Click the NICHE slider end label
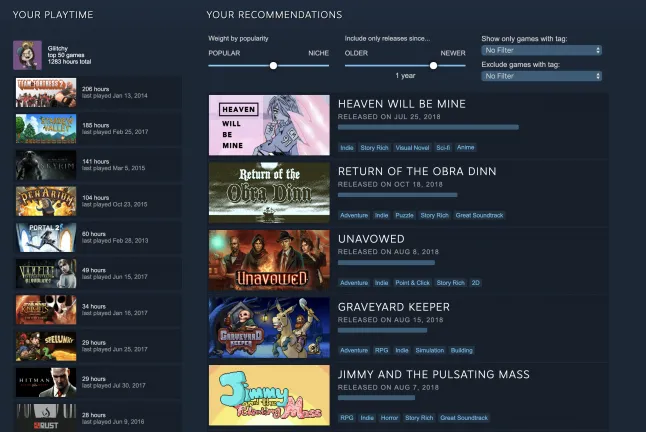The height and width of the screenshot is (432, 646). 318,53
